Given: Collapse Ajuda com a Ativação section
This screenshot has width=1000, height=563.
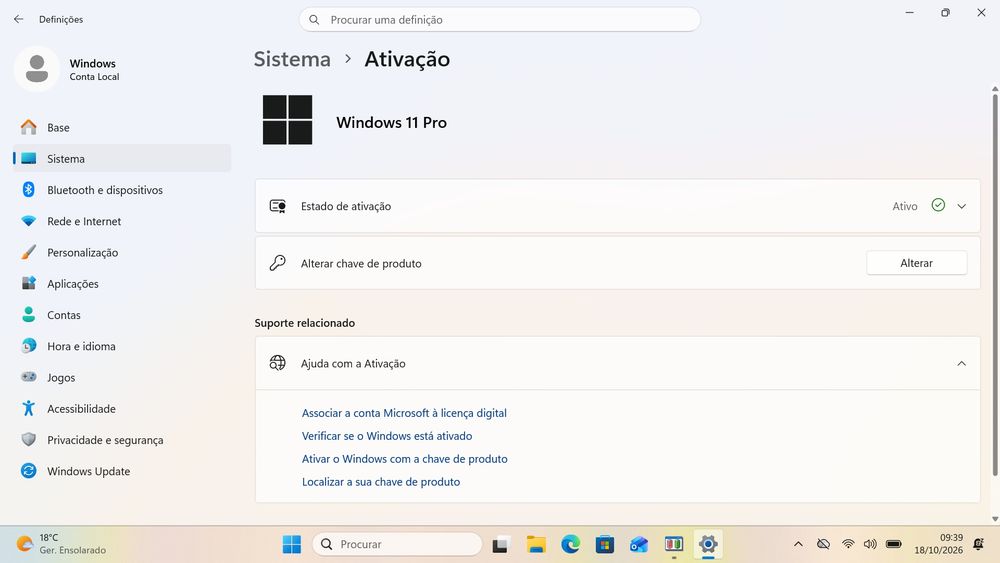Looking at the screenshot, I should (962, 363).
